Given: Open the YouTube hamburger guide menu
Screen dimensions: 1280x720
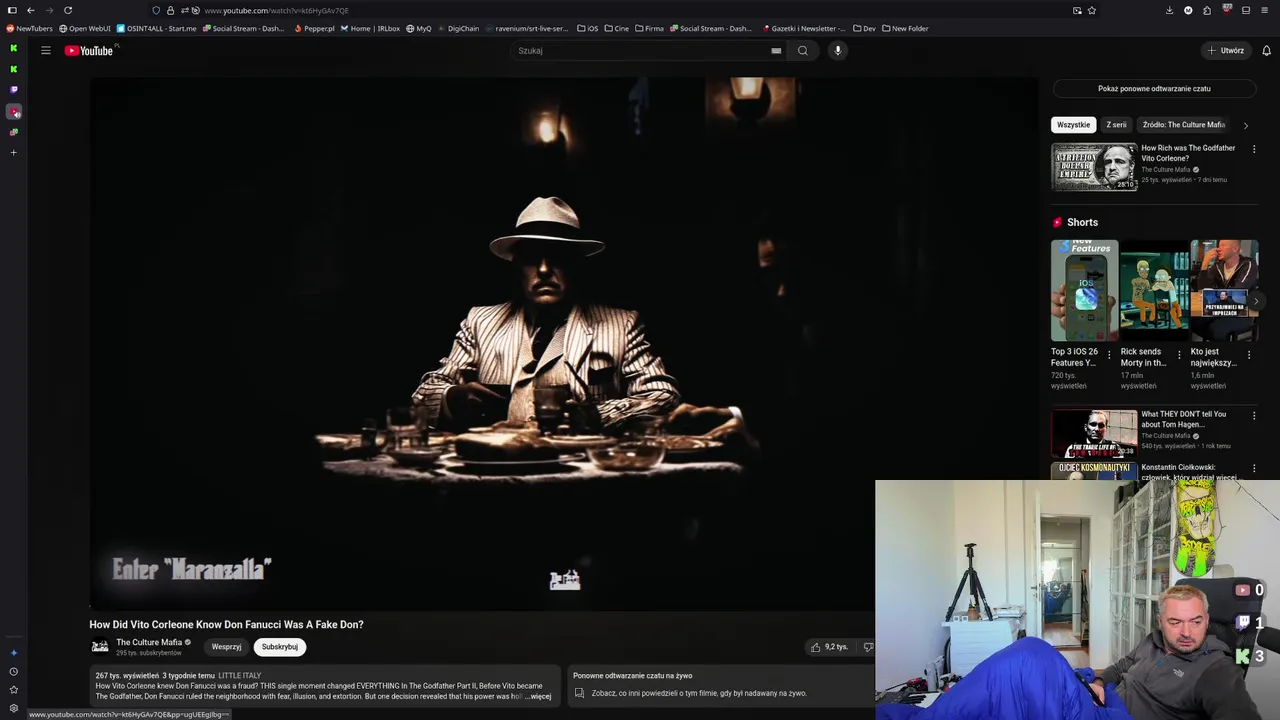Looking at the screenshot, I should pyautogui.click(x=45, y=50).
